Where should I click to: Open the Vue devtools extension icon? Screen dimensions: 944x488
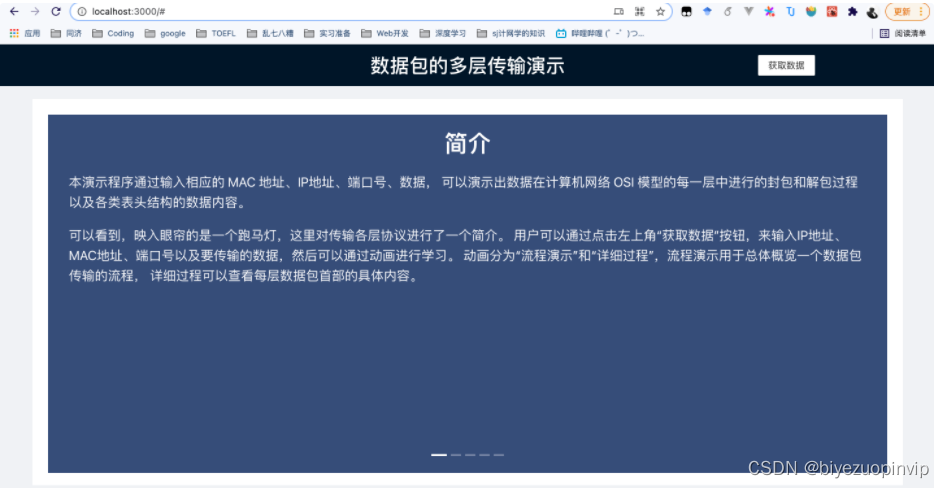tap(749, 11)
